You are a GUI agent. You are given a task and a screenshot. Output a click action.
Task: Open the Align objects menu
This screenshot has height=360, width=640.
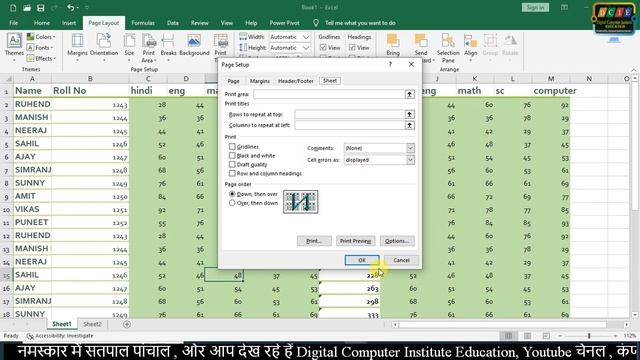point(470,47)
